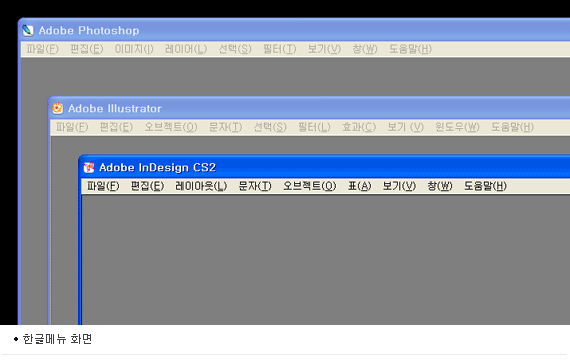
Task: Click the Adobe Photoshop title bar icon
Action: click(x=28, y=31)
